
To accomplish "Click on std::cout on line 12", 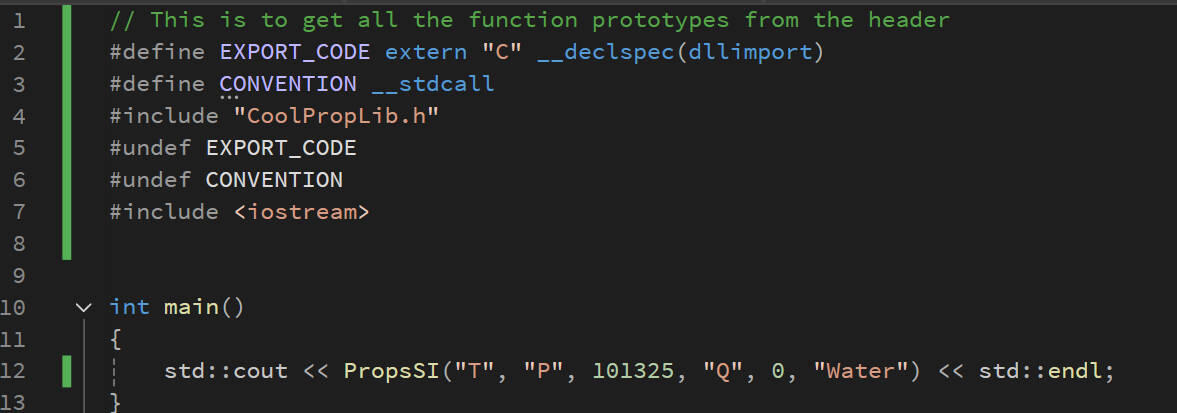I will coord(226,371).
